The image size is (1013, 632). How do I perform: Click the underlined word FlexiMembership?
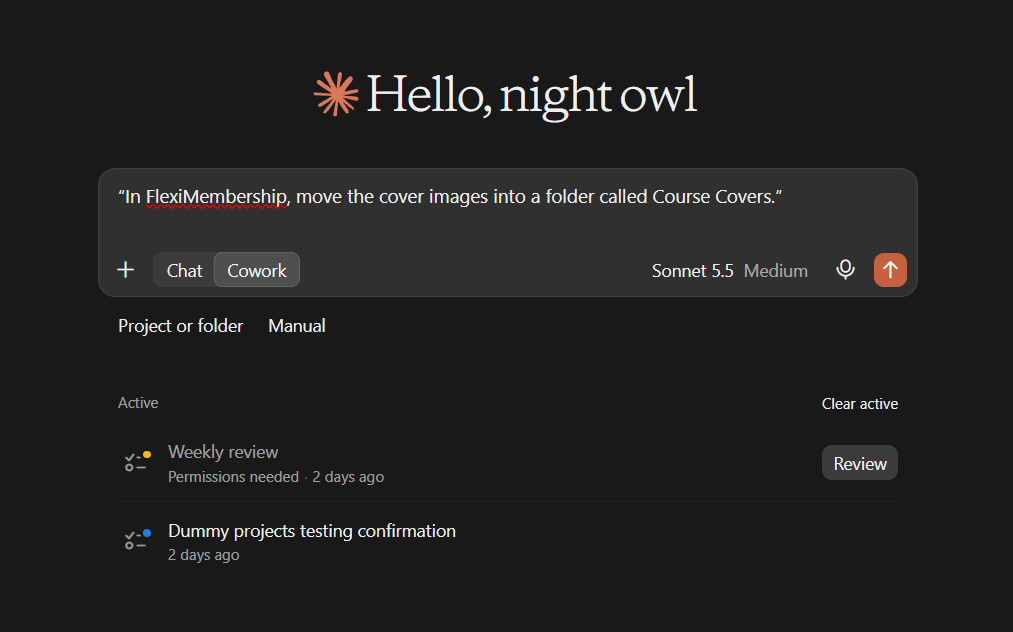pos(216,196)
